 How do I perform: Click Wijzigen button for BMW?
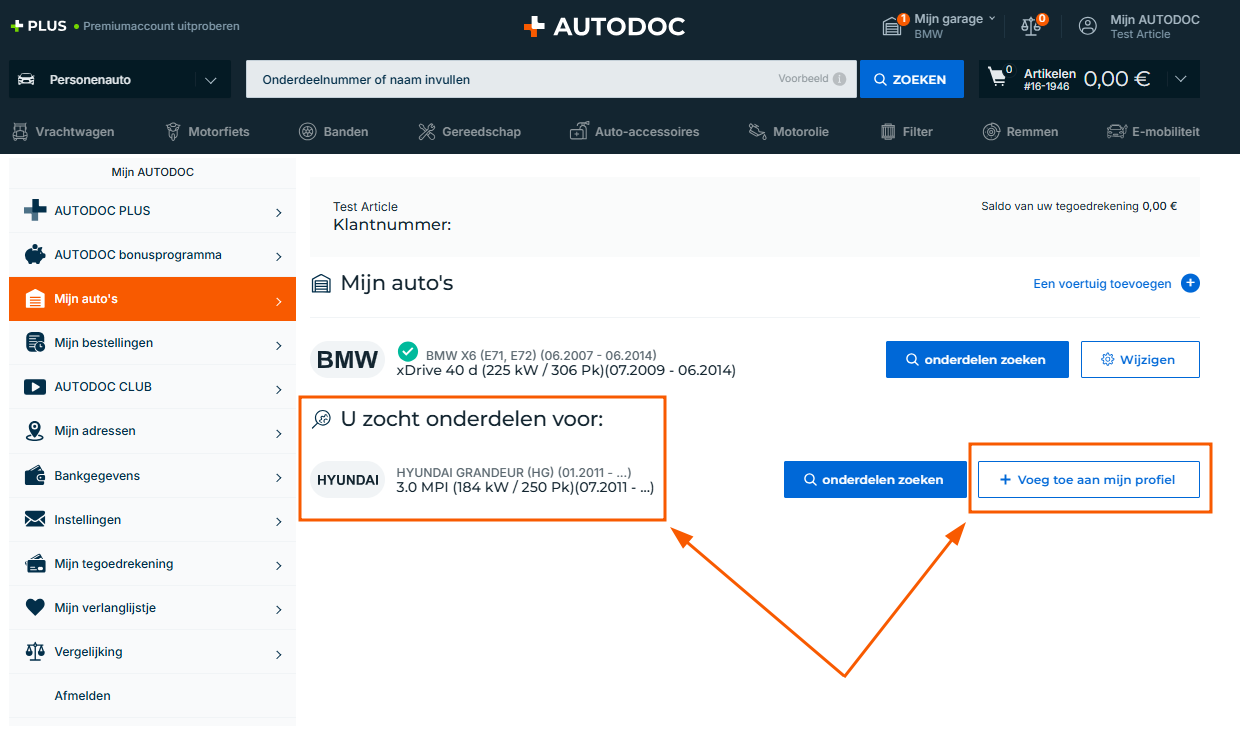(1139, 359)
